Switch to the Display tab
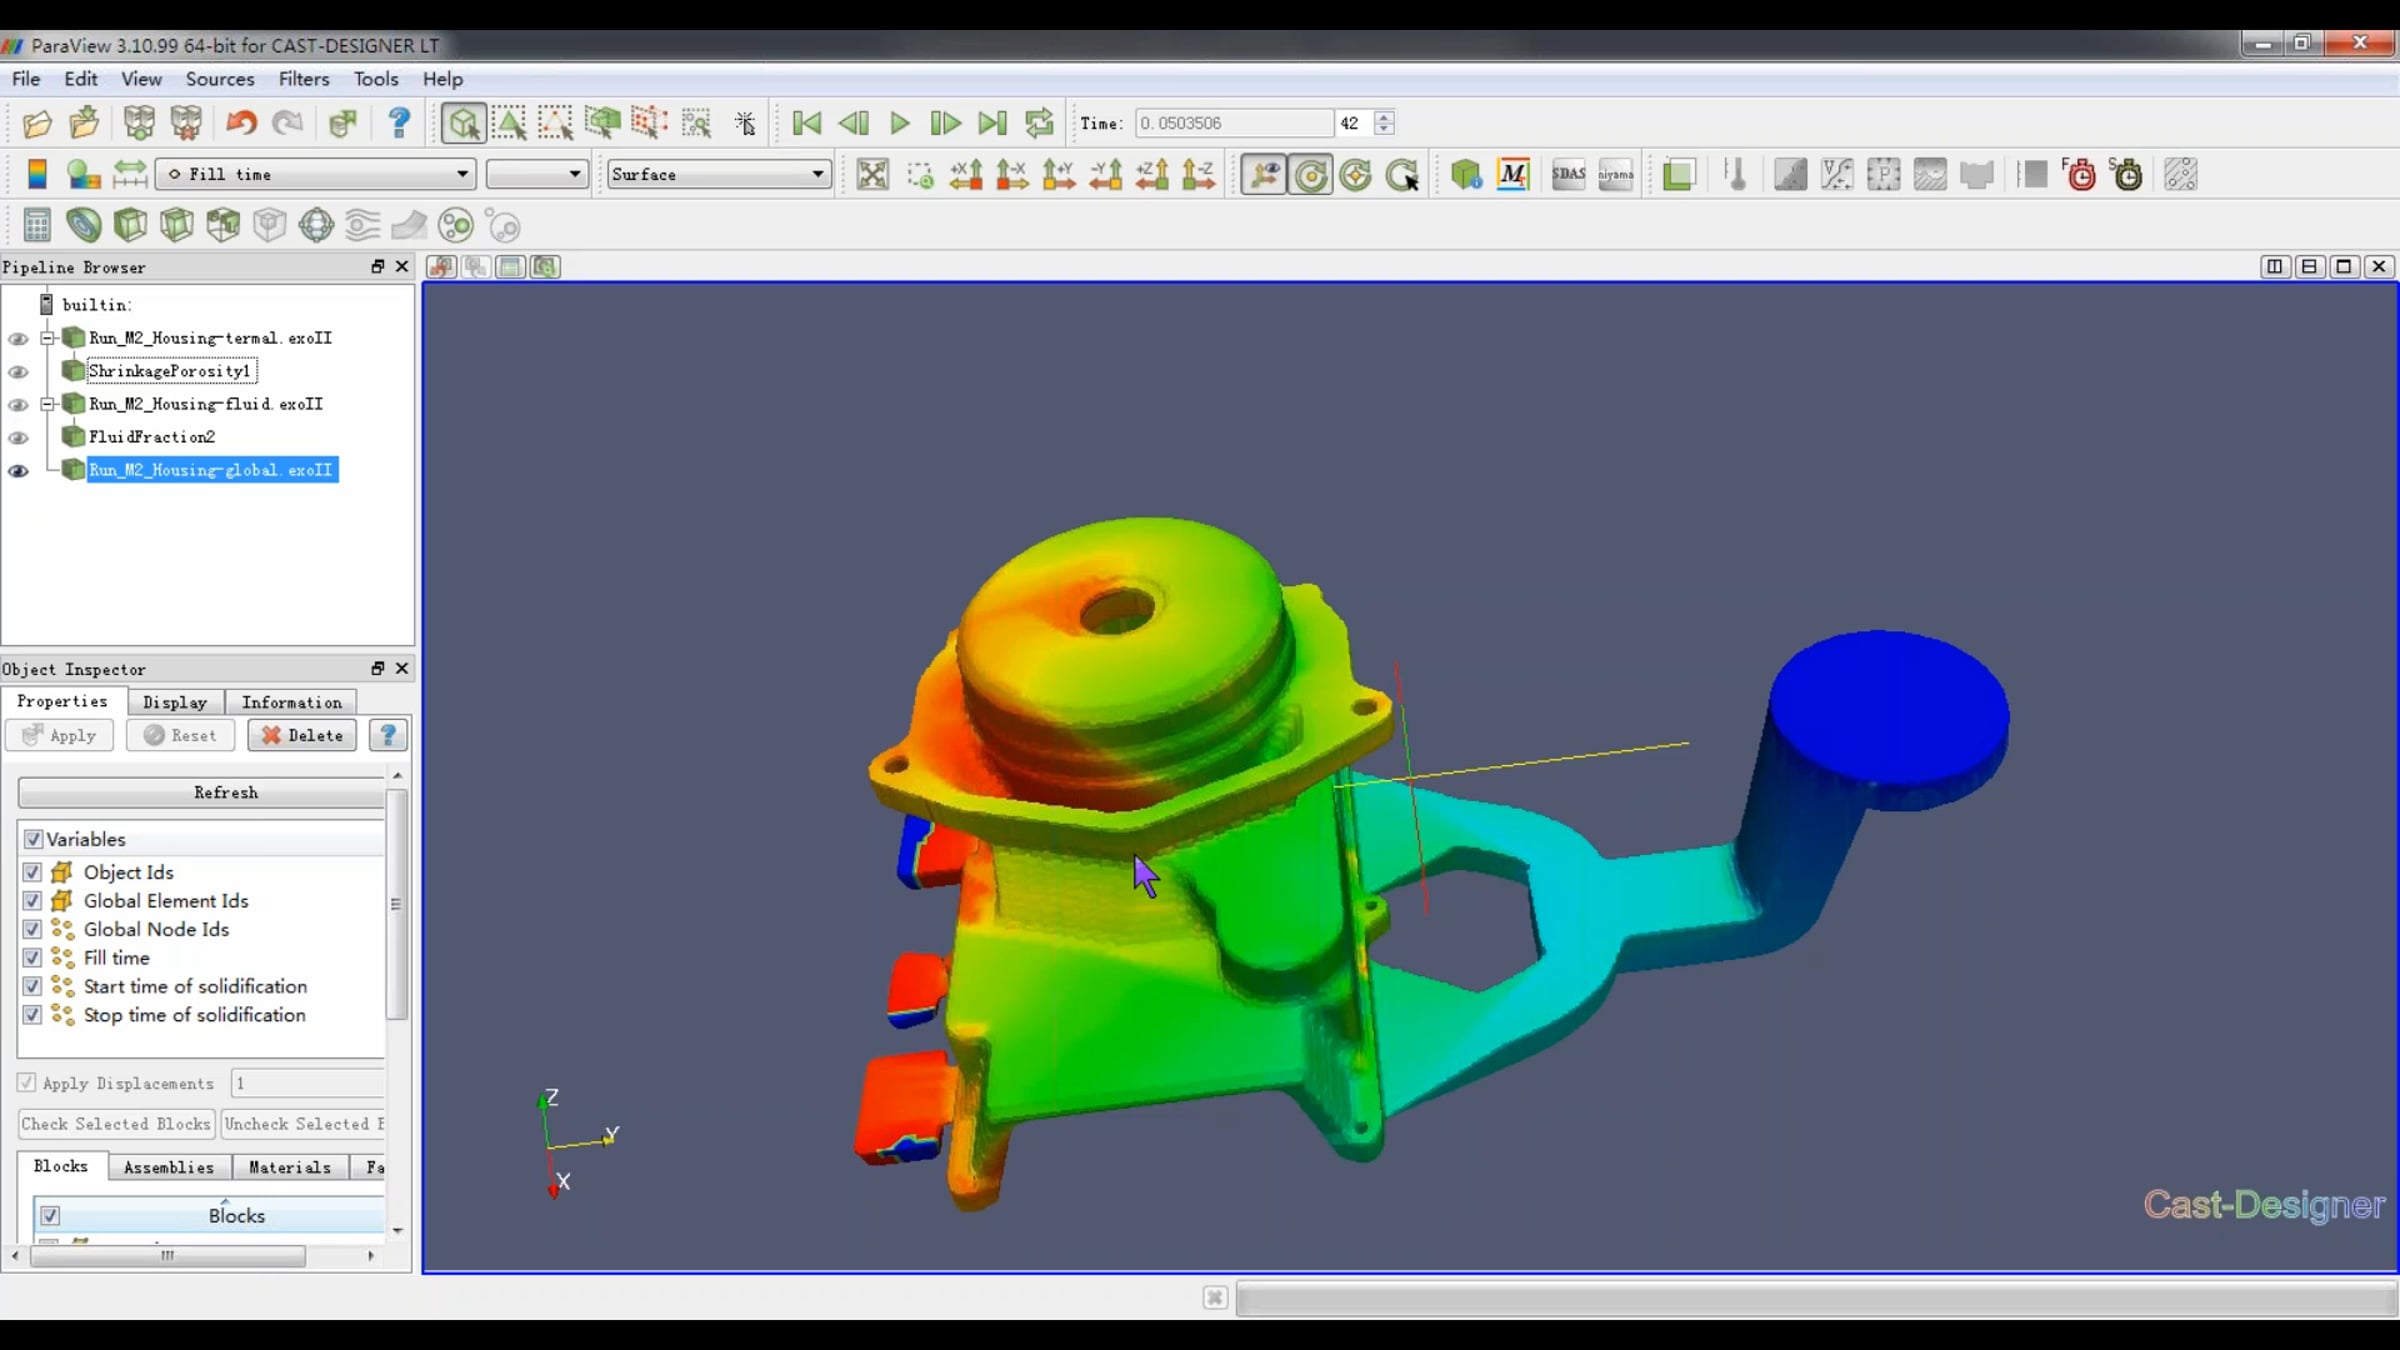 pyautogui.click(x=175, y=702)
